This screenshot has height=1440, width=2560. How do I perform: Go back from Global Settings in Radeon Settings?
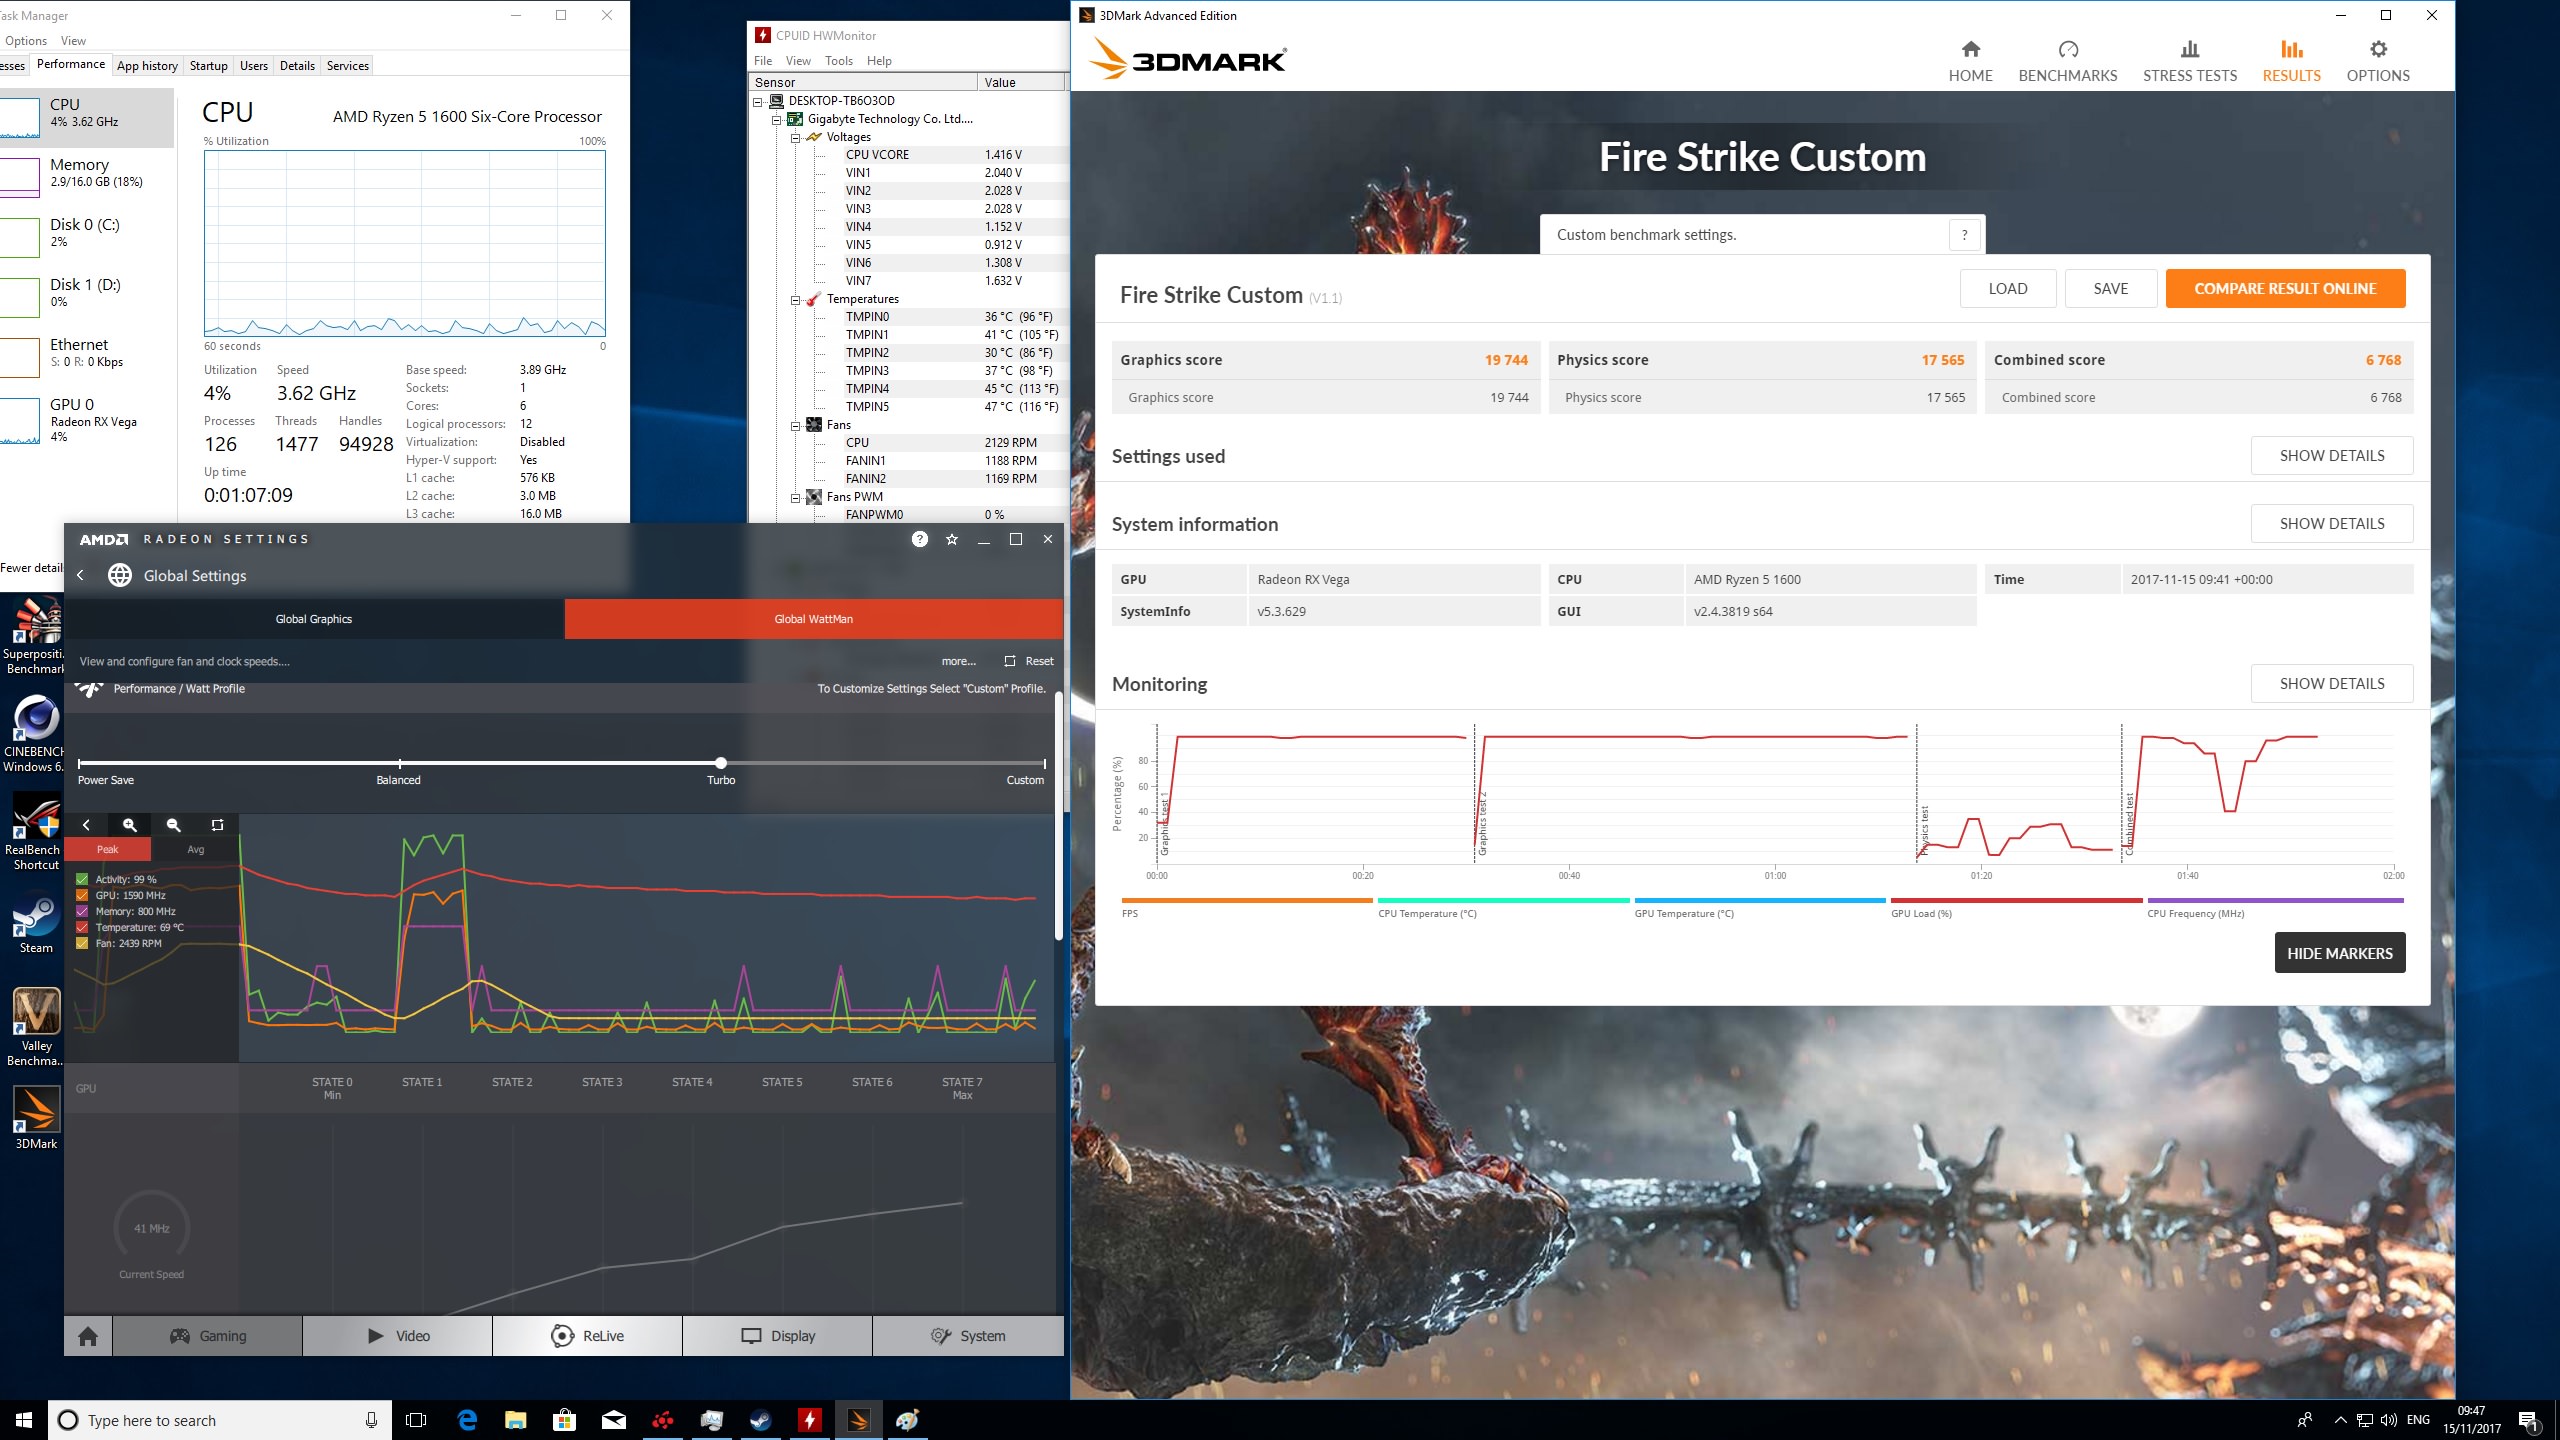click(x=81, y=575)
